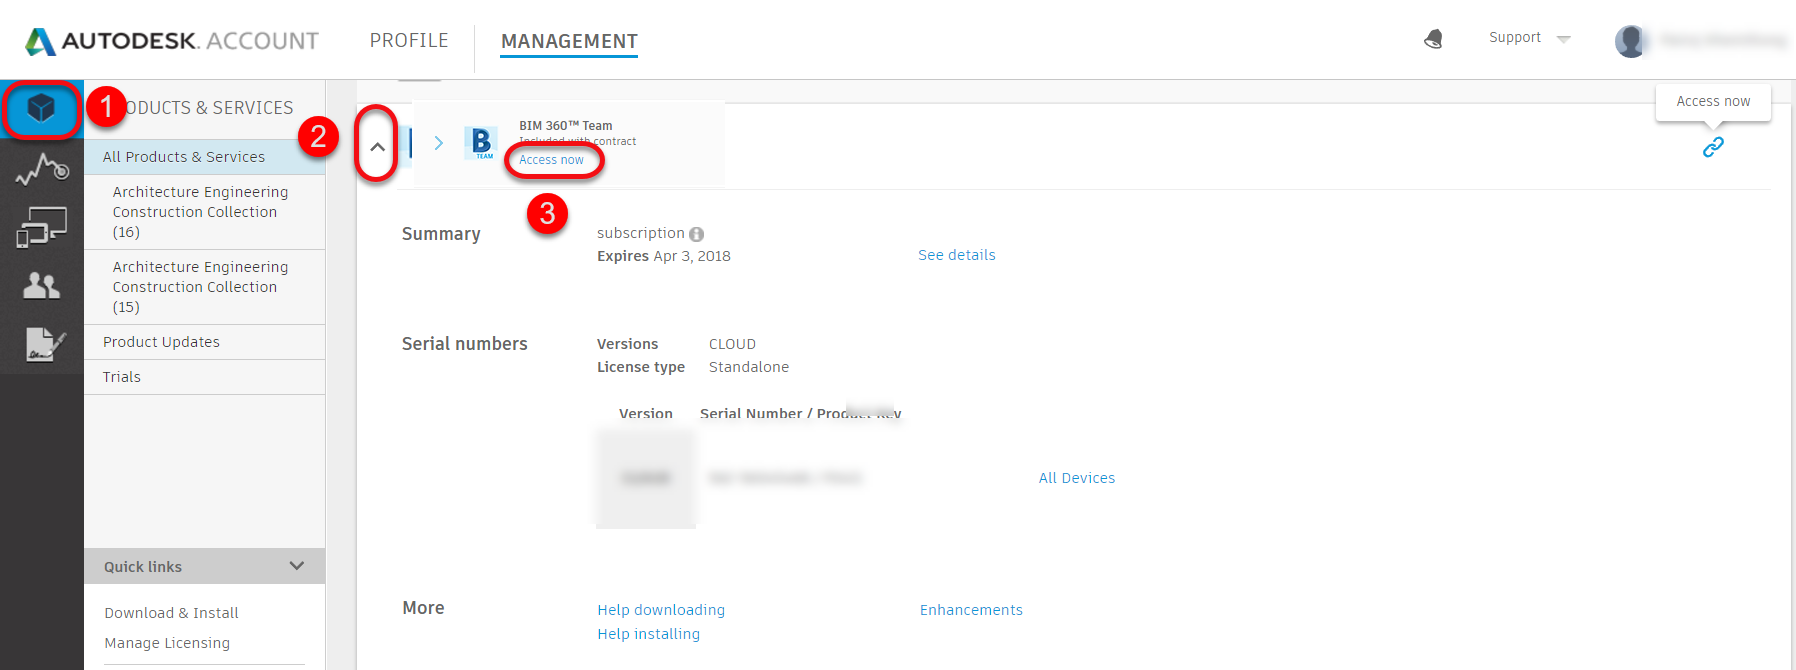Click the Standalone license type value
The image size is (1796, 670).
[x=749, y=367]
